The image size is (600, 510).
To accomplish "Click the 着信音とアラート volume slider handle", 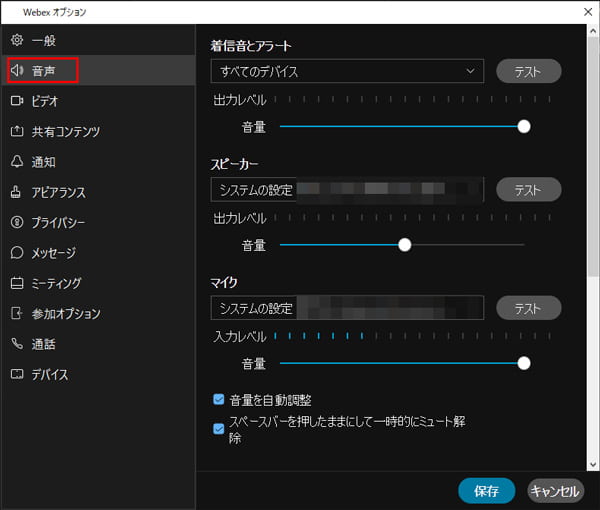I will point(523,126).
